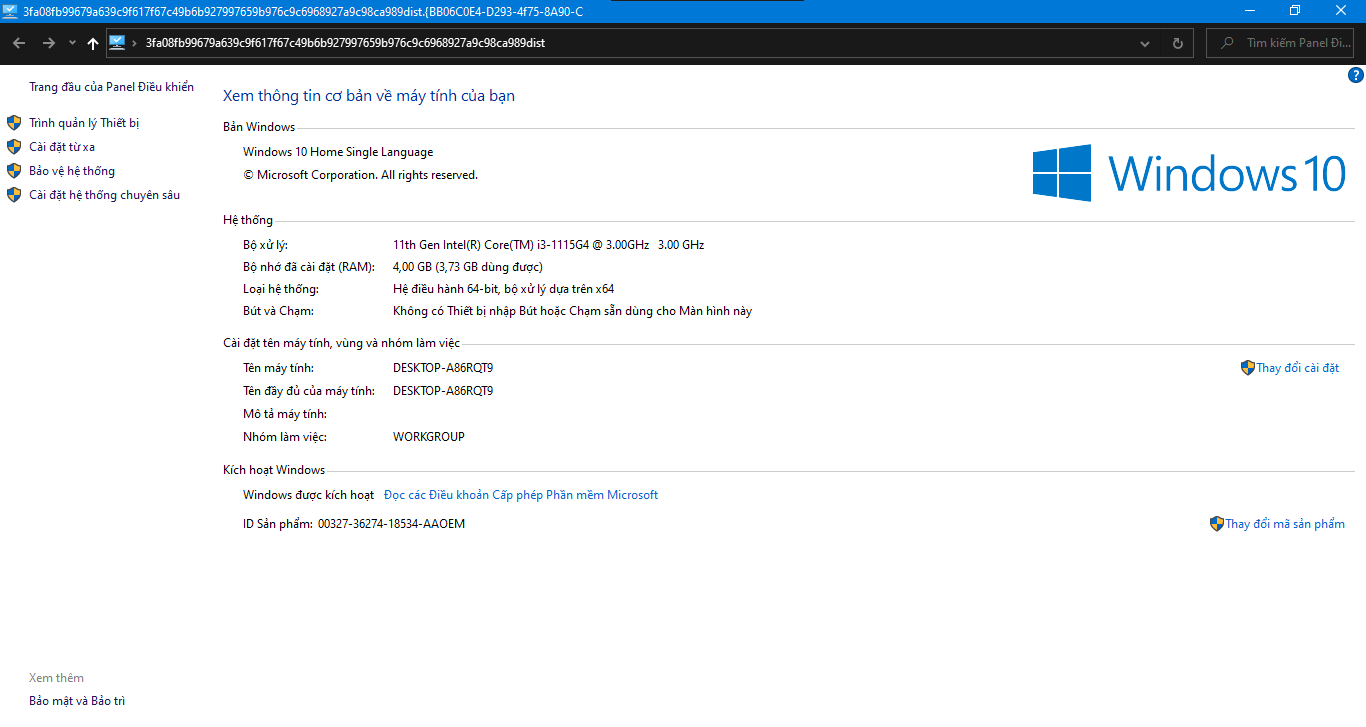This screenshot has width=1366, height=727.
Task: Click the 11th Gen Intel Core i3-1115G4 processor value
Action: [548, 245]
